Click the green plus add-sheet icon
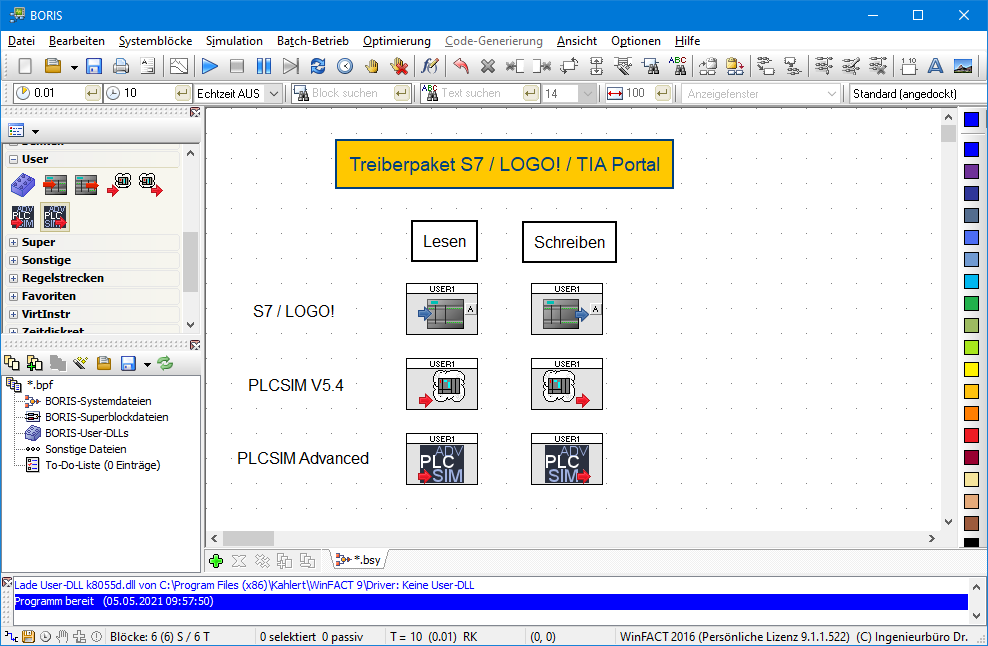The height and width of the screenshot is (646, 988). (x=216, y=561)
